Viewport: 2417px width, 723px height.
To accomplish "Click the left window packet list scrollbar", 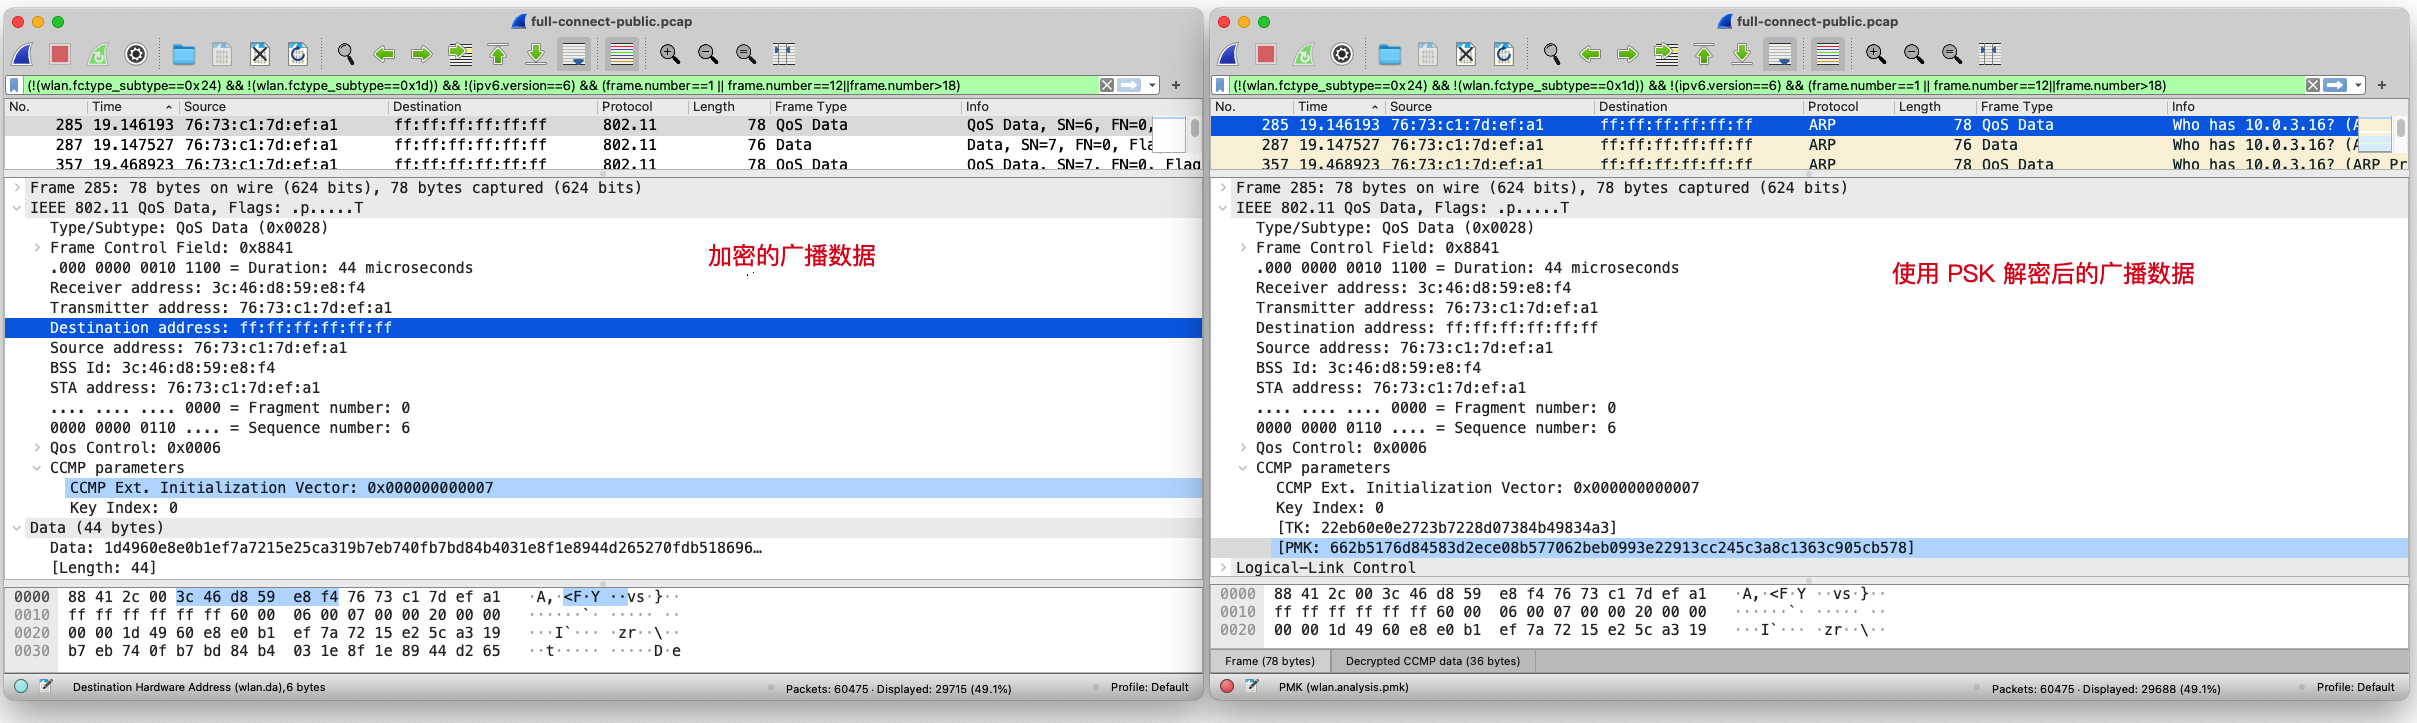I will click(1194, 130).
